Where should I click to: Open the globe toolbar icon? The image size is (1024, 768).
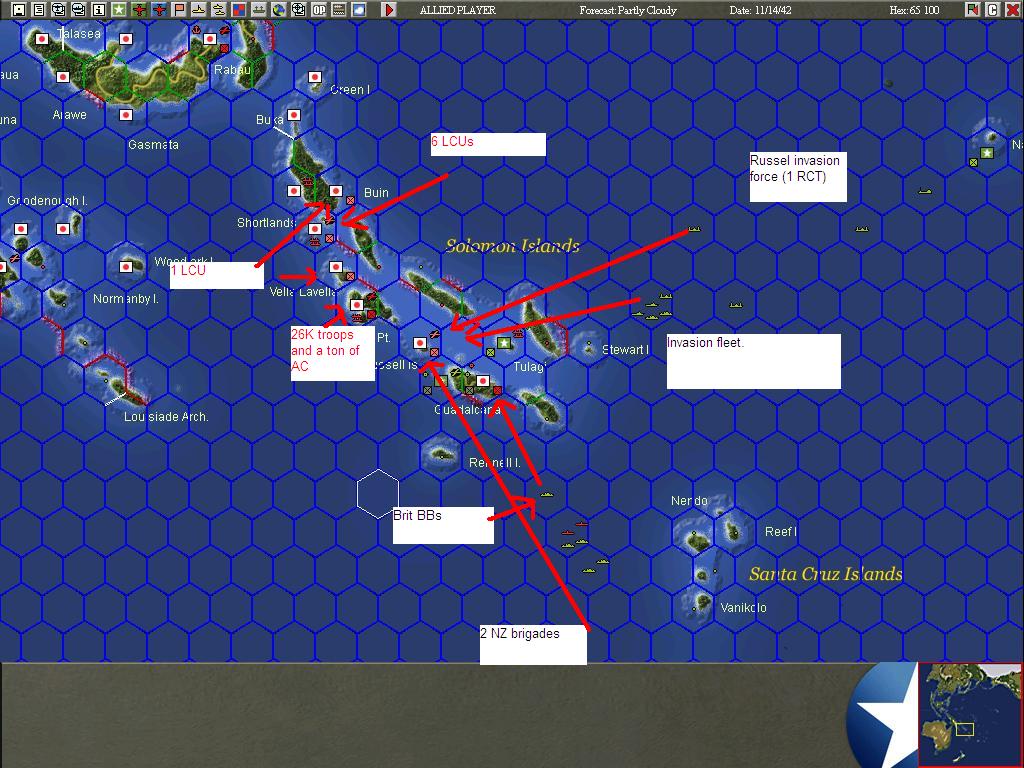[279, 10]
